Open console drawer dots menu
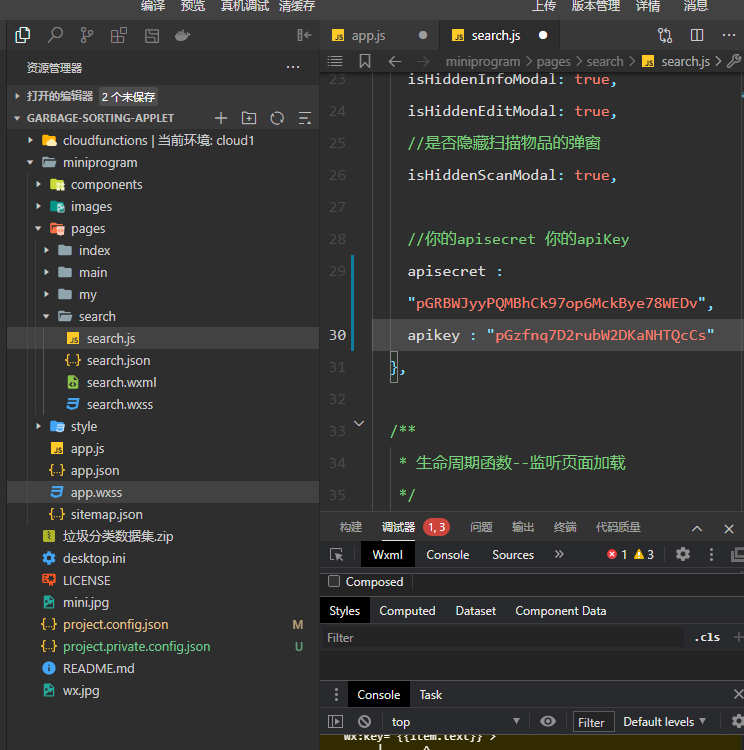 [336, 694]
